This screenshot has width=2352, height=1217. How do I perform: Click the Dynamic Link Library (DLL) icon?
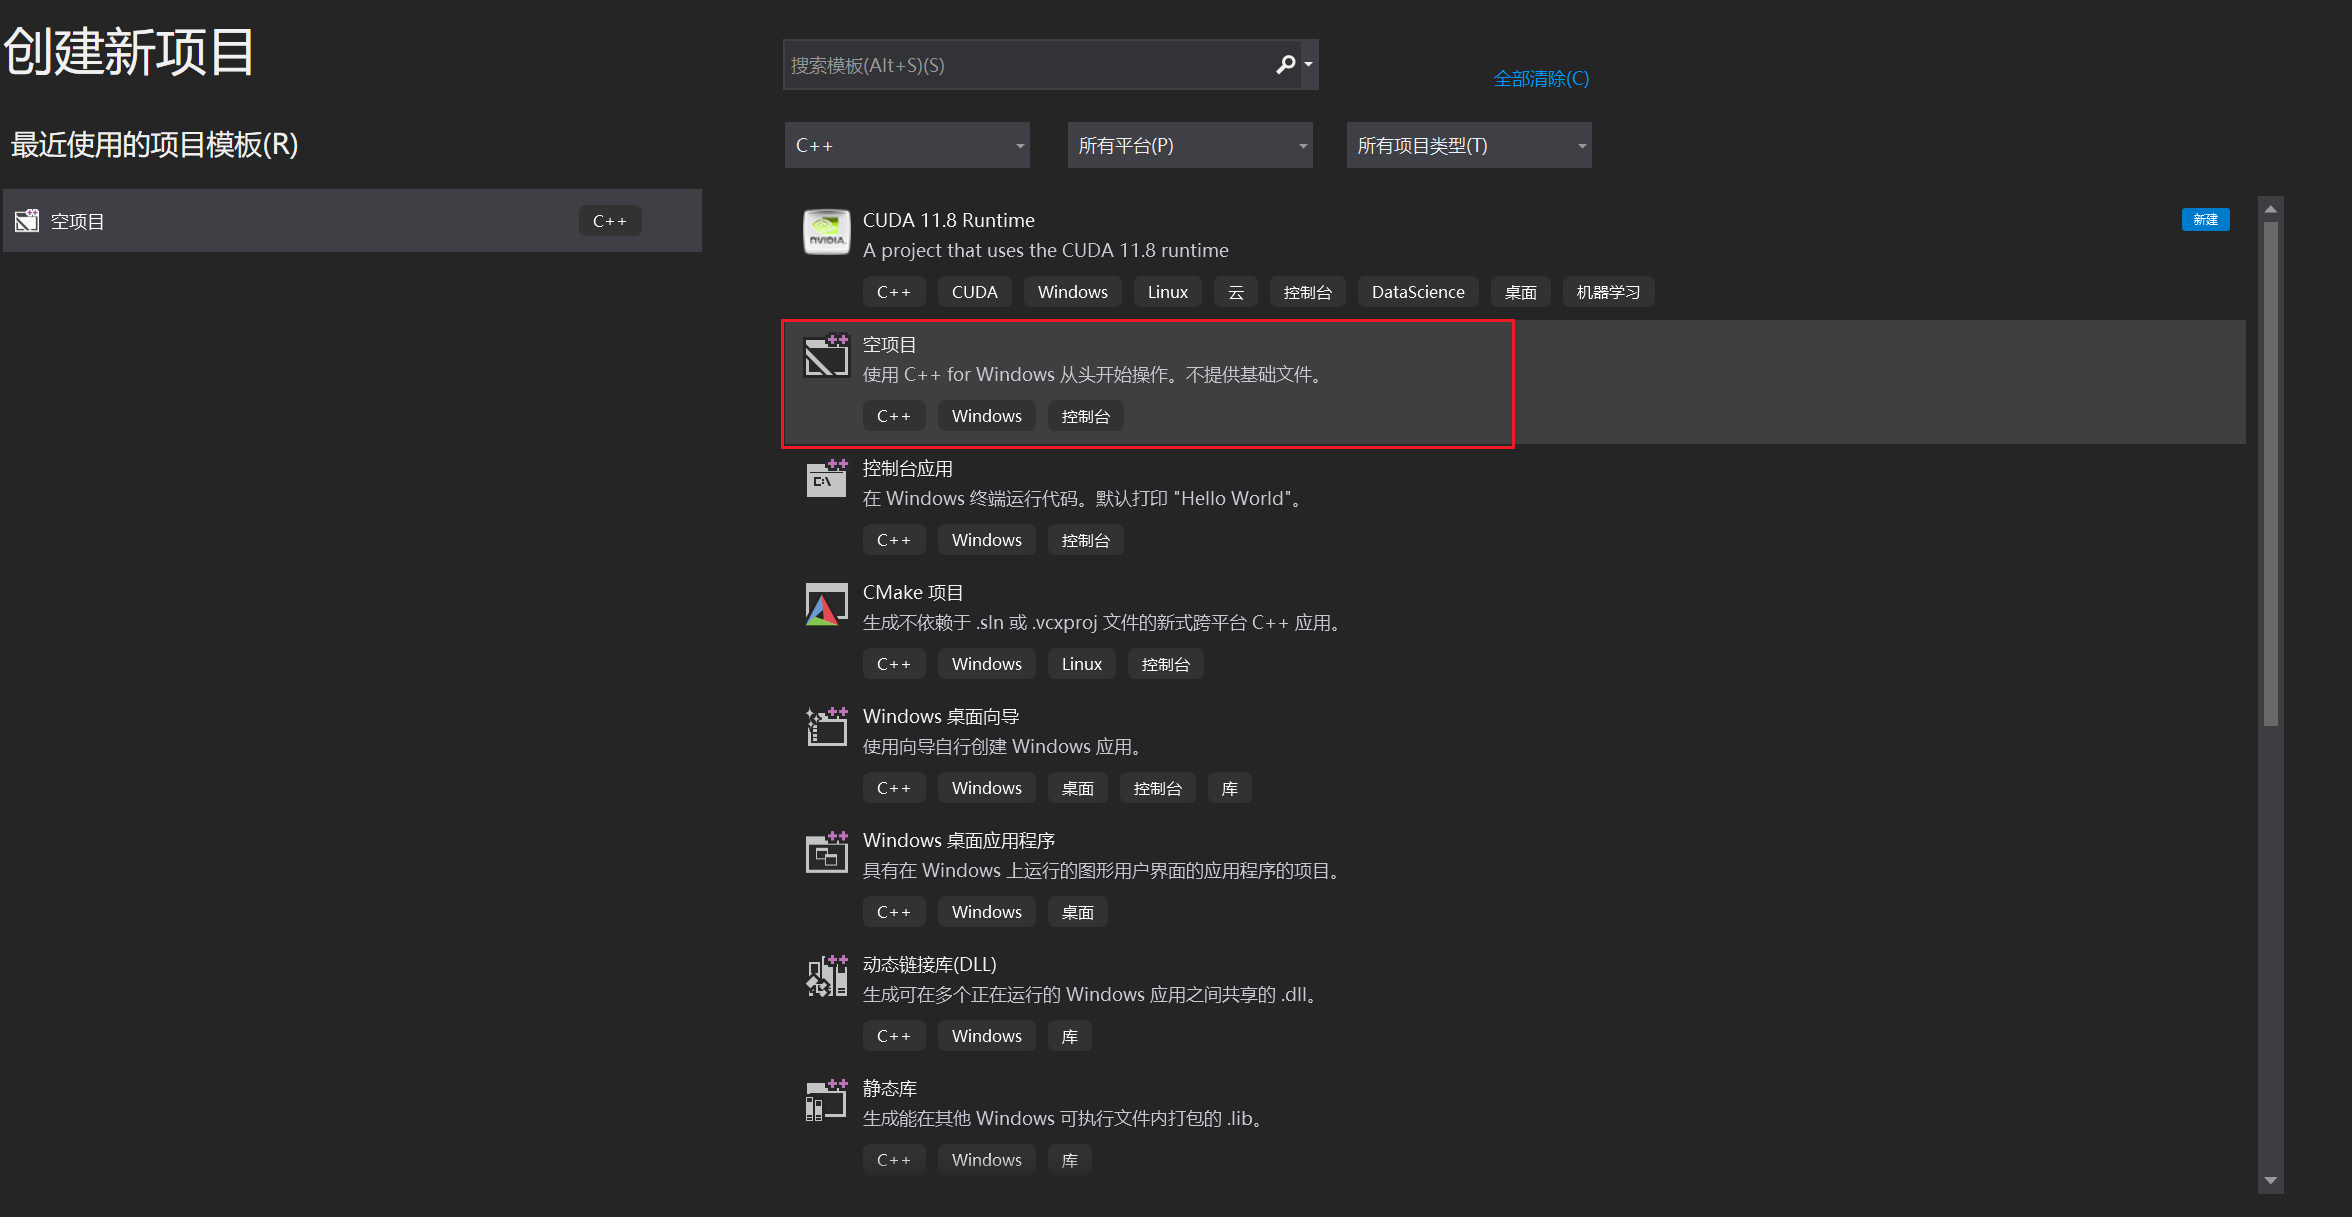(826, 976)
